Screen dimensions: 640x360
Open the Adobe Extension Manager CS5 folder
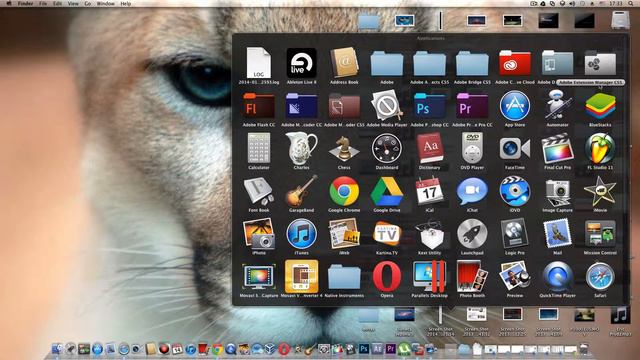click(600, 63)
